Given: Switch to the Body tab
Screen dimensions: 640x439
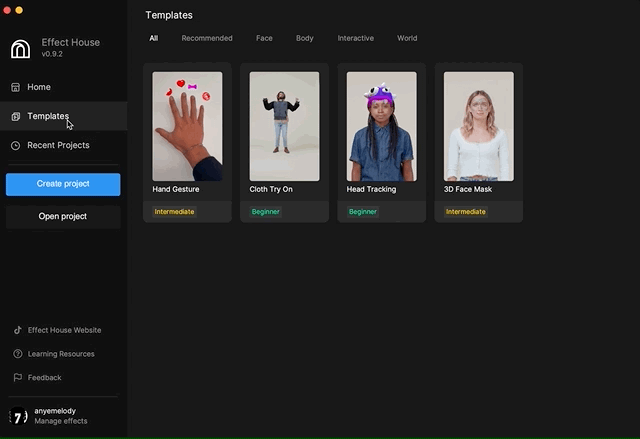Looking at the screenshot, I should tap(304, 38).
